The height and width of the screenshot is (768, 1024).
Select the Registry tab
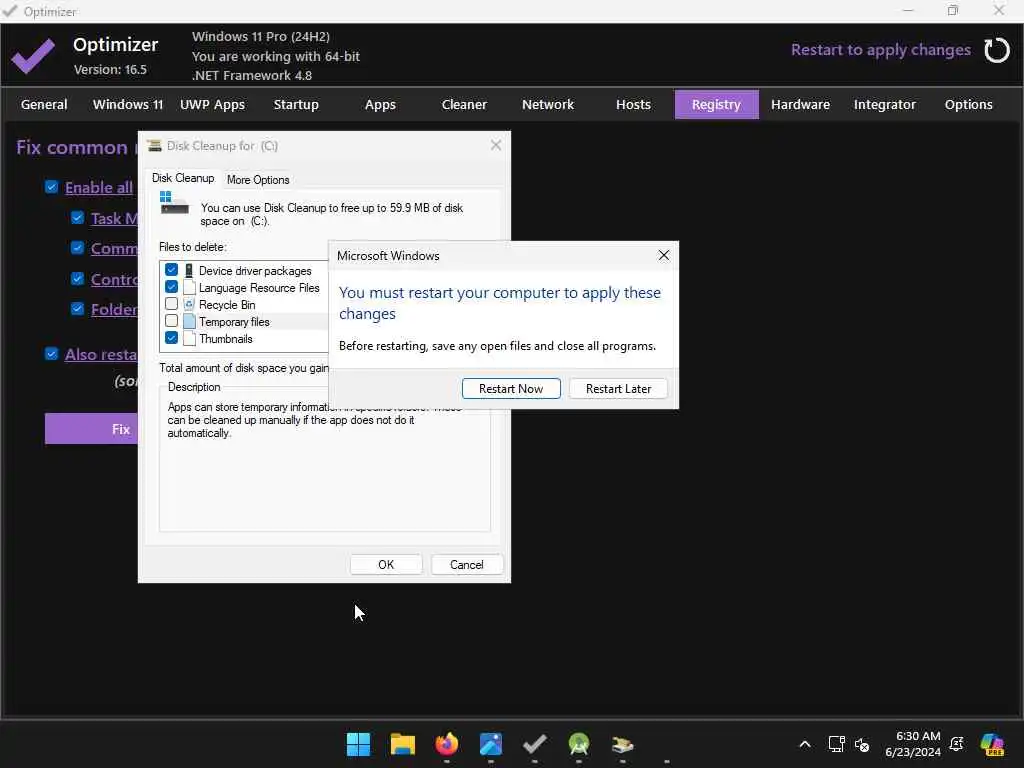(x=716, y=104)
